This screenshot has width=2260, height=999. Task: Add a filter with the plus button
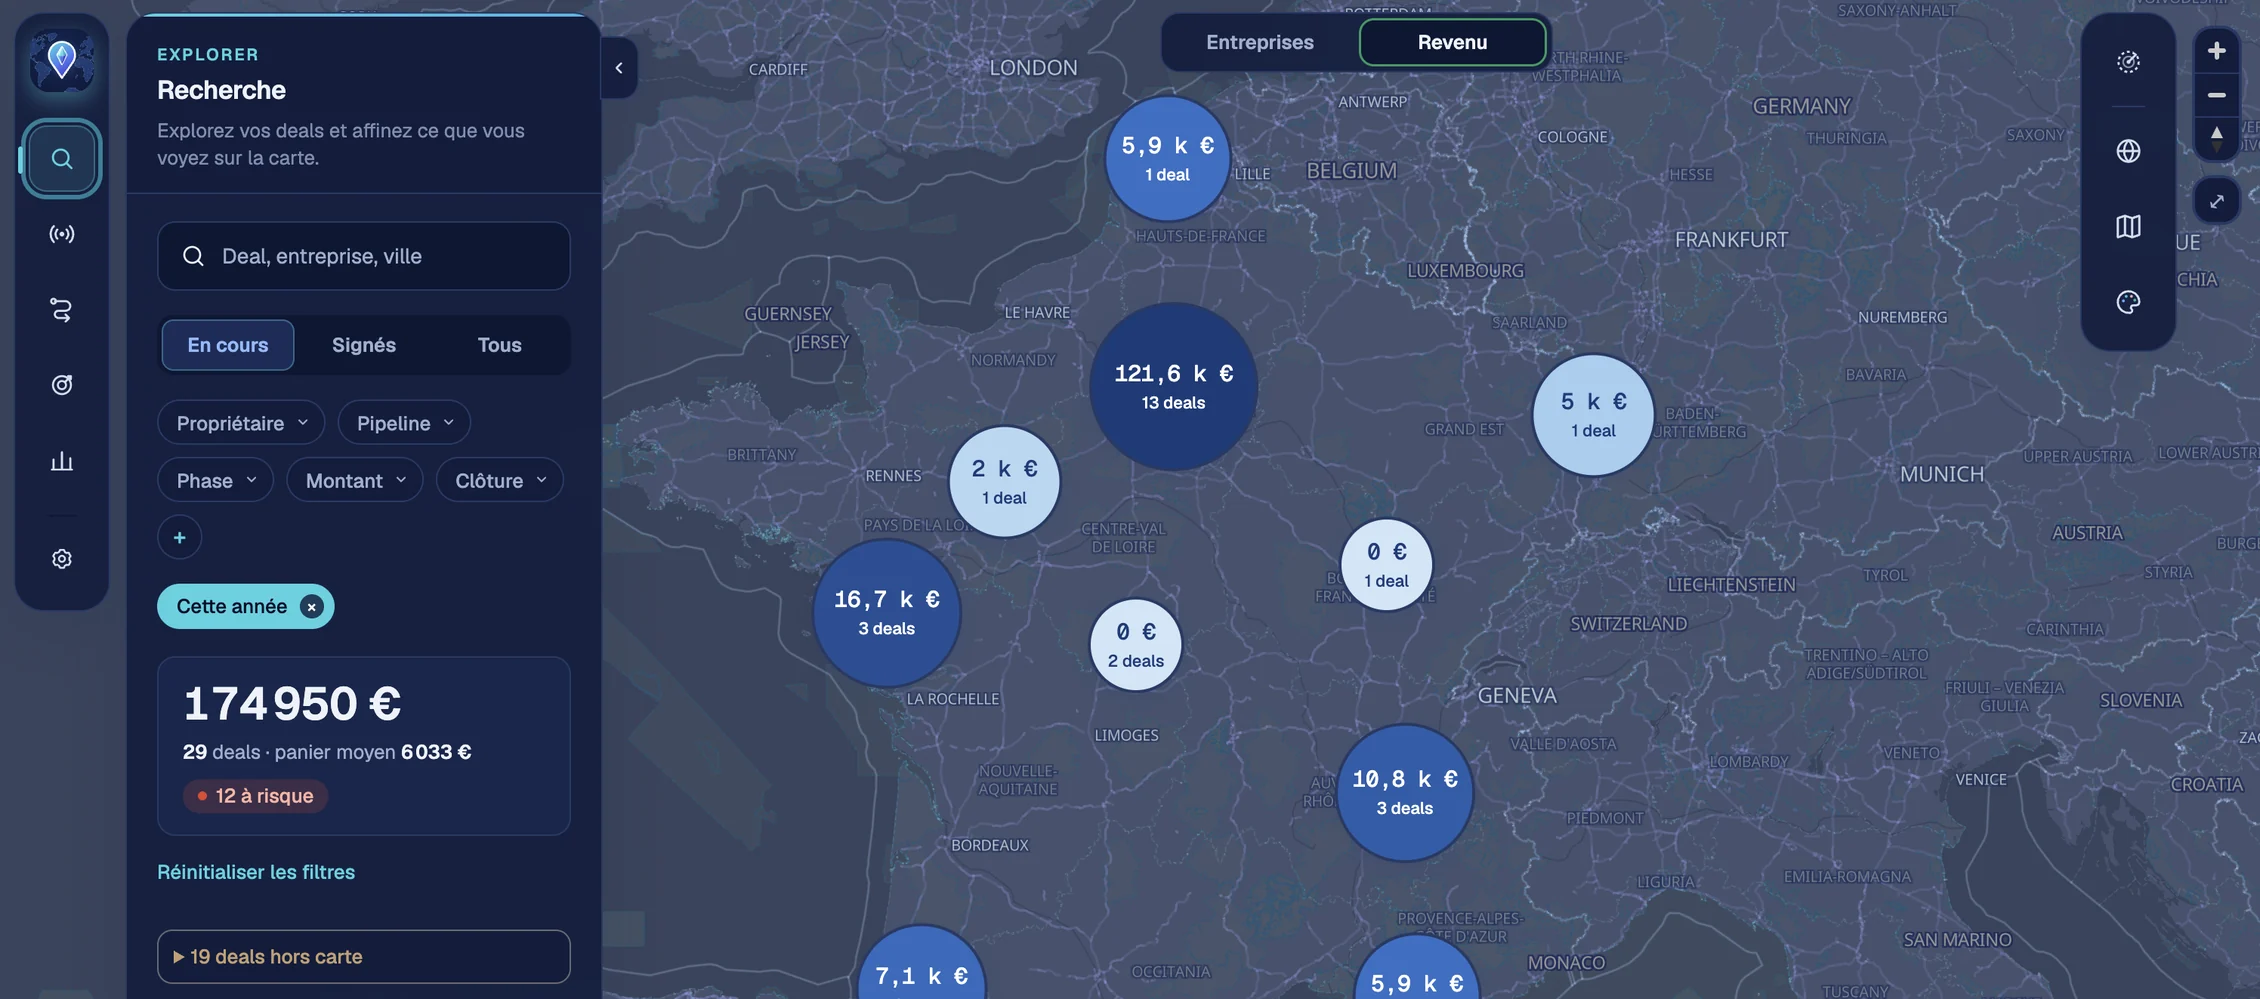tap(180, 537)
